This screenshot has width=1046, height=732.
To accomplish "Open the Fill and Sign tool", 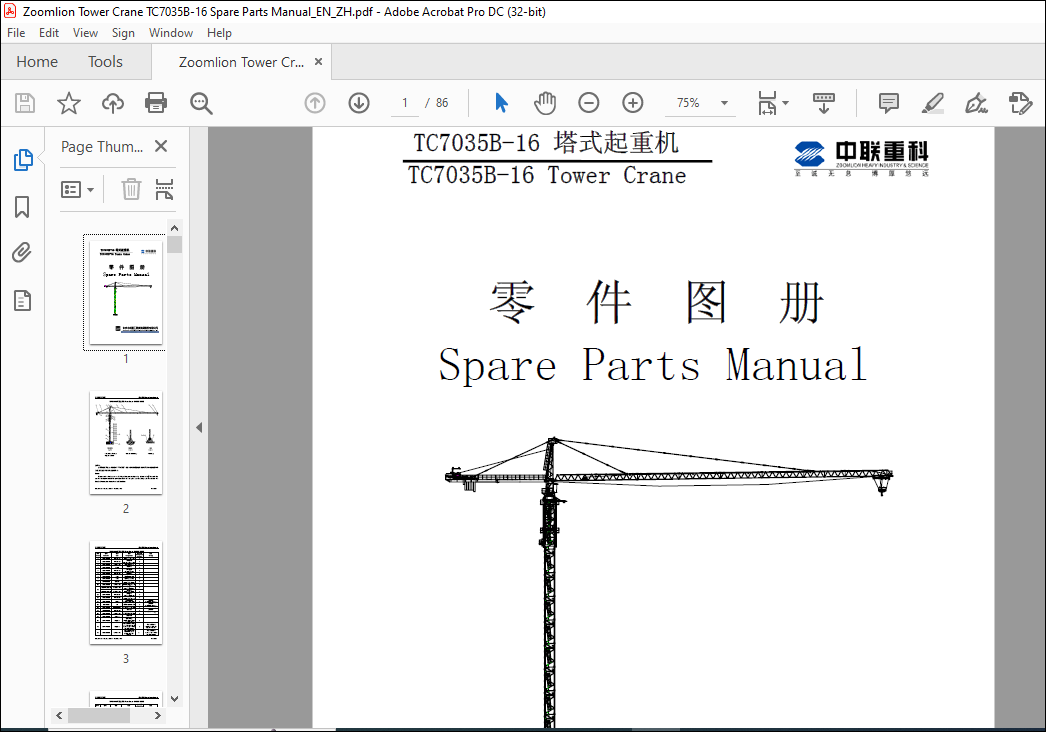I will click(976, 103).
